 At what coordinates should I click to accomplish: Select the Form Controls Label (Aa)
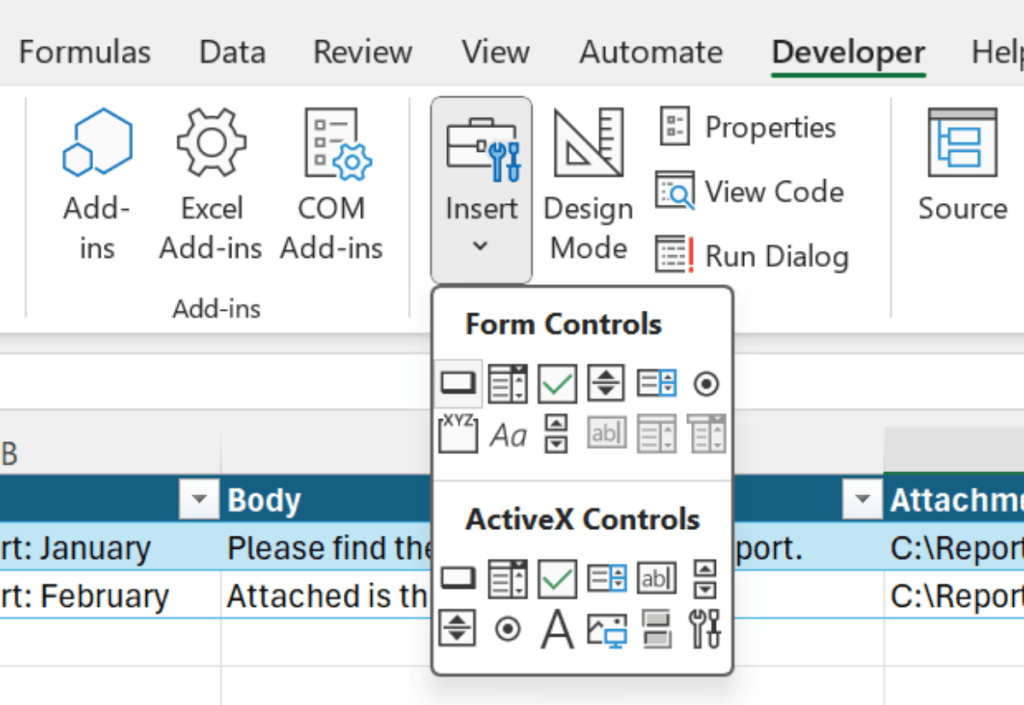point(508,435)
